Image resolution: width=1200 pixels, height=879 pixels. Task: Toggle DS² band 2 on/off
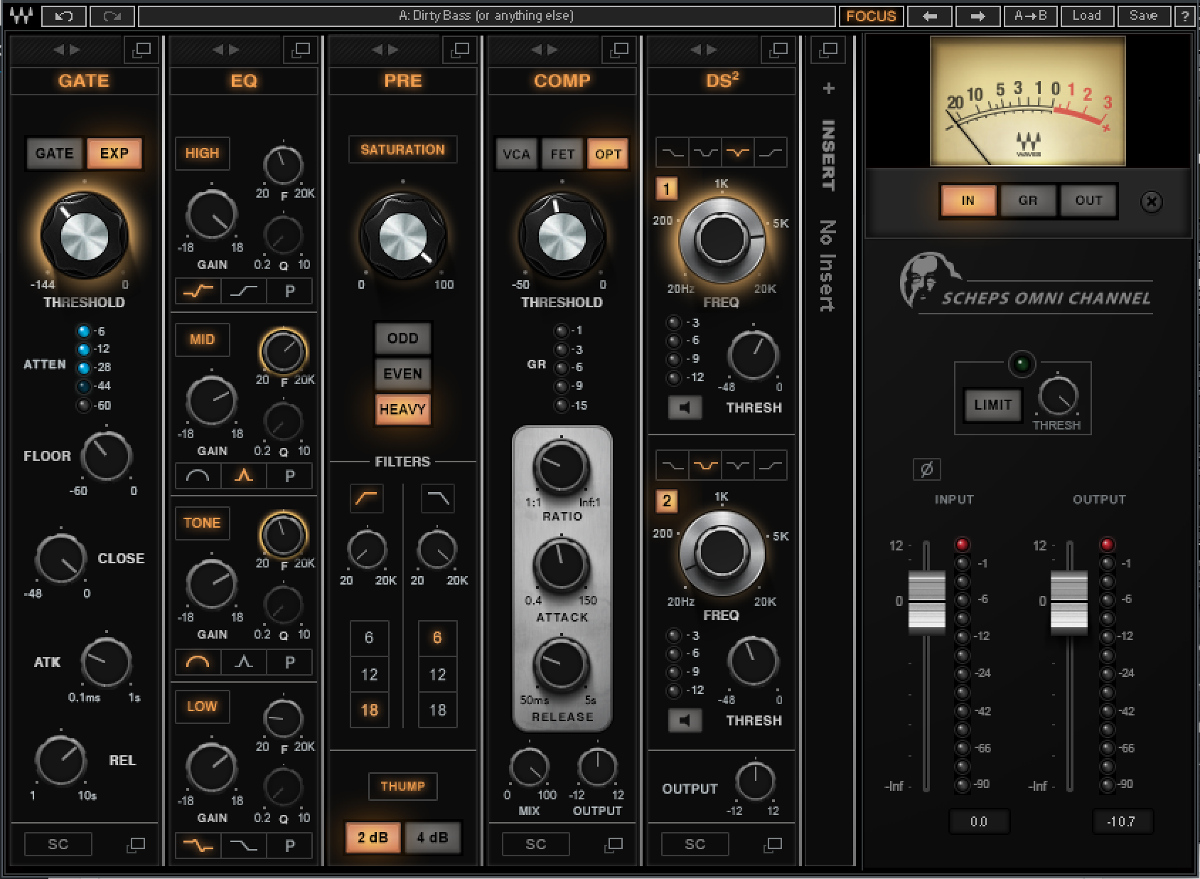coord(666,501)
